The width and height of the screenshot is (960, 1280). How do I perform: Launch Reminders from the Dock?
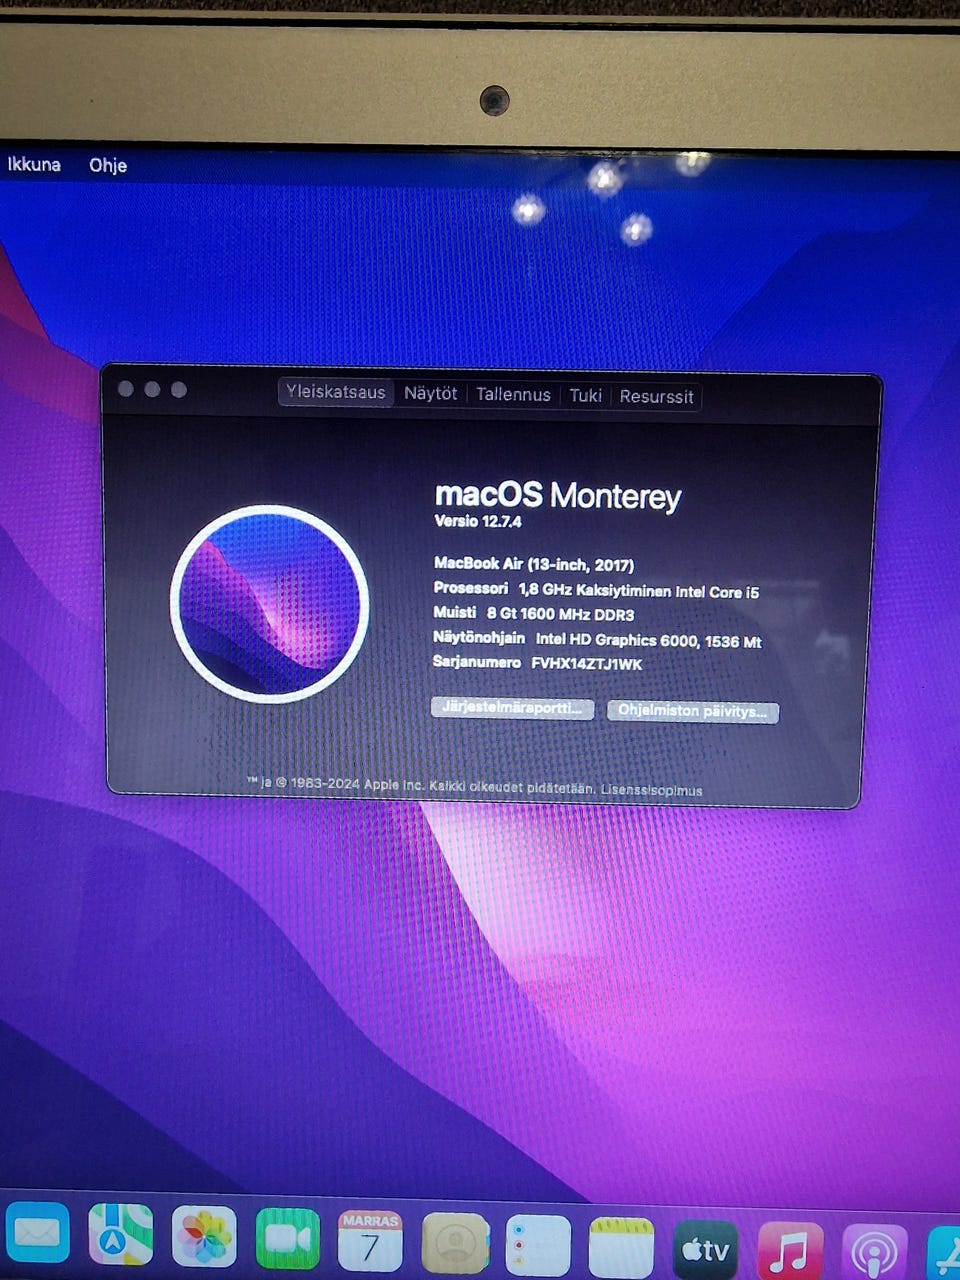click(x=538, y=1246)
